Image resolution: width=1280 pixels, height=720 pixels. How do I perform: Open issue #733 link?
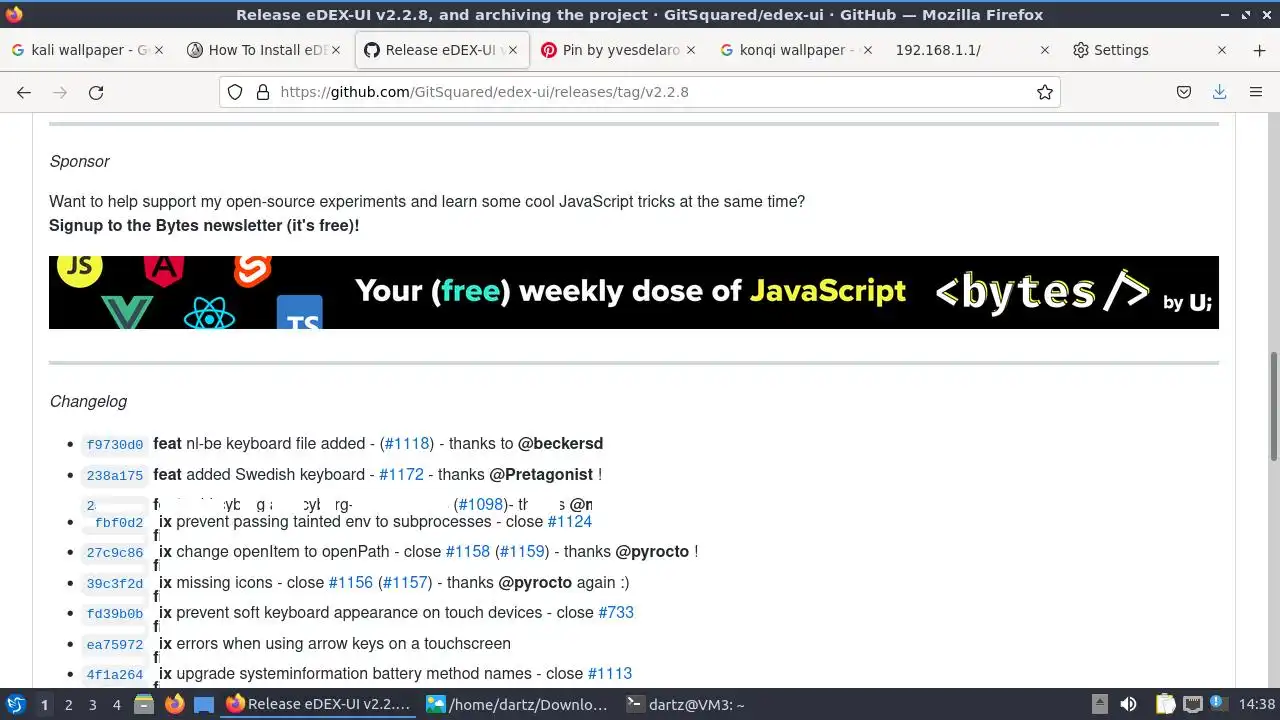pyautogui.click(x=616, y=612)
